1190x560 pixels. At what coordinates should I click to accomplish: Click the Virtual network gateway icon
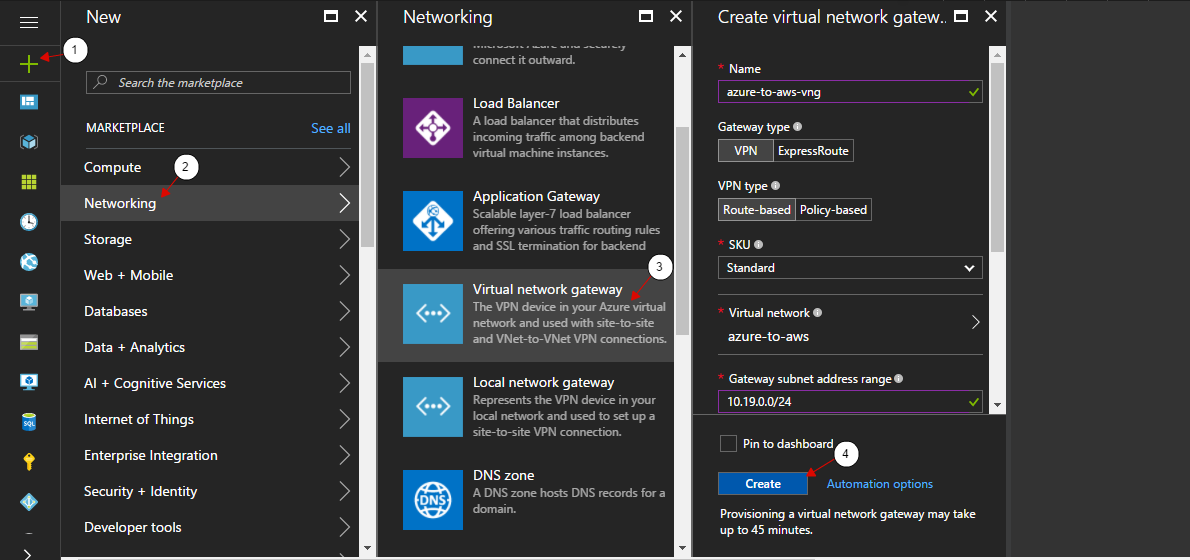tap(433, 313)
